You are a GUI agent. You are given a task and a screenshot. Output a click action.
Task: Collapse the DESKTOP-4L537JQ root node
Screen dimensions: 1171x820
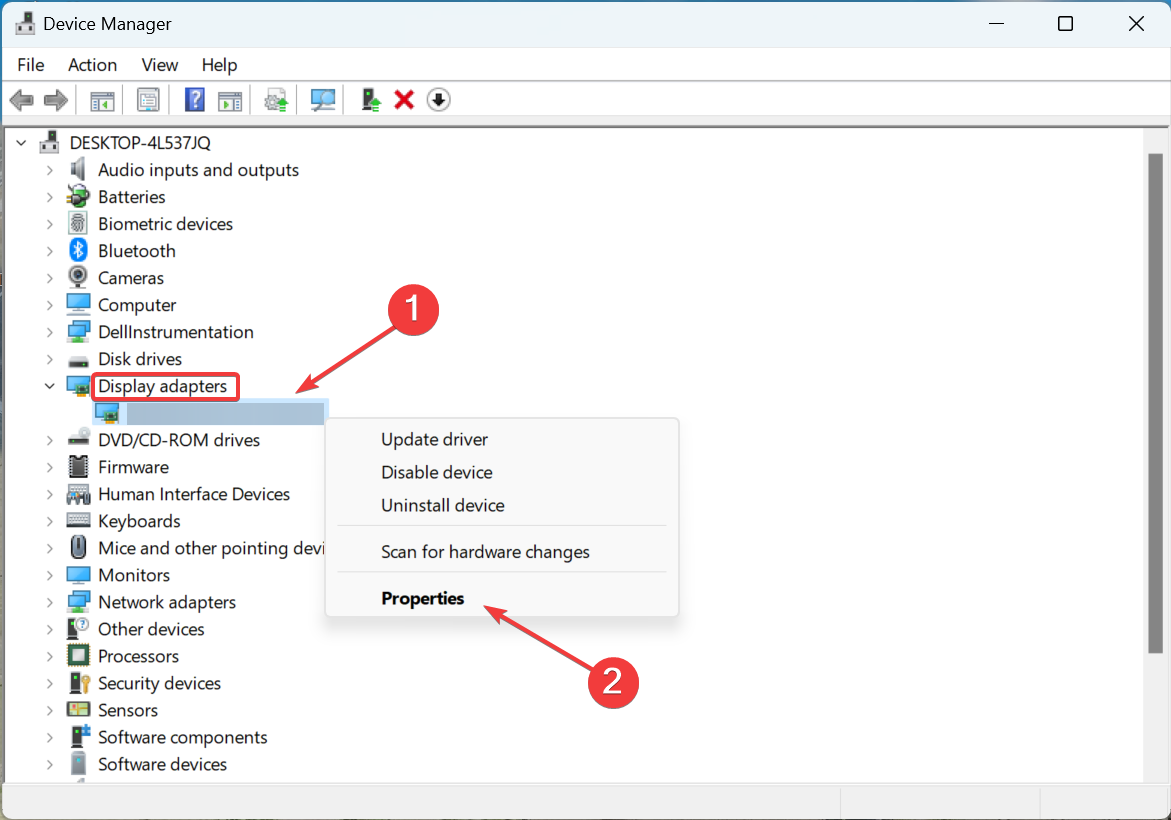[22, 143]
